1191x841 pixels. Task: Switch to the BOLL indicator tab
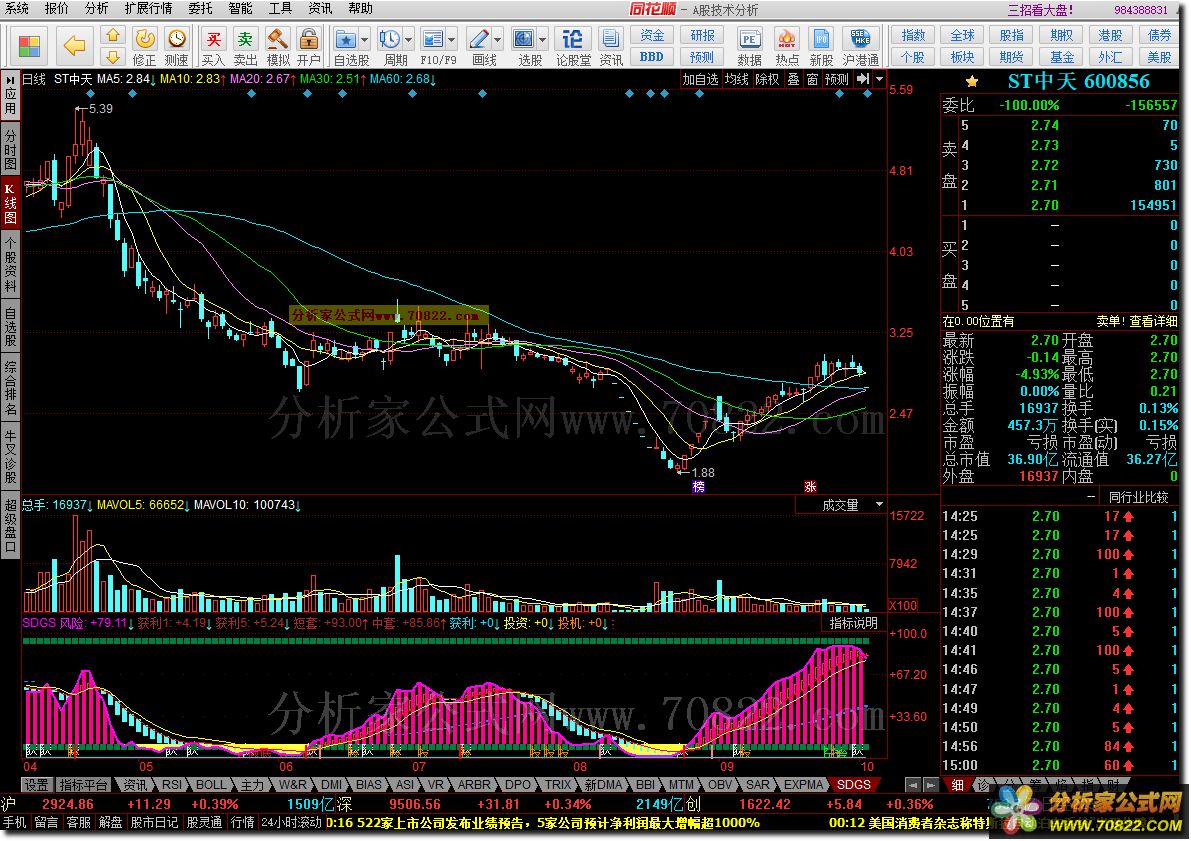click(x=210, y=785)
